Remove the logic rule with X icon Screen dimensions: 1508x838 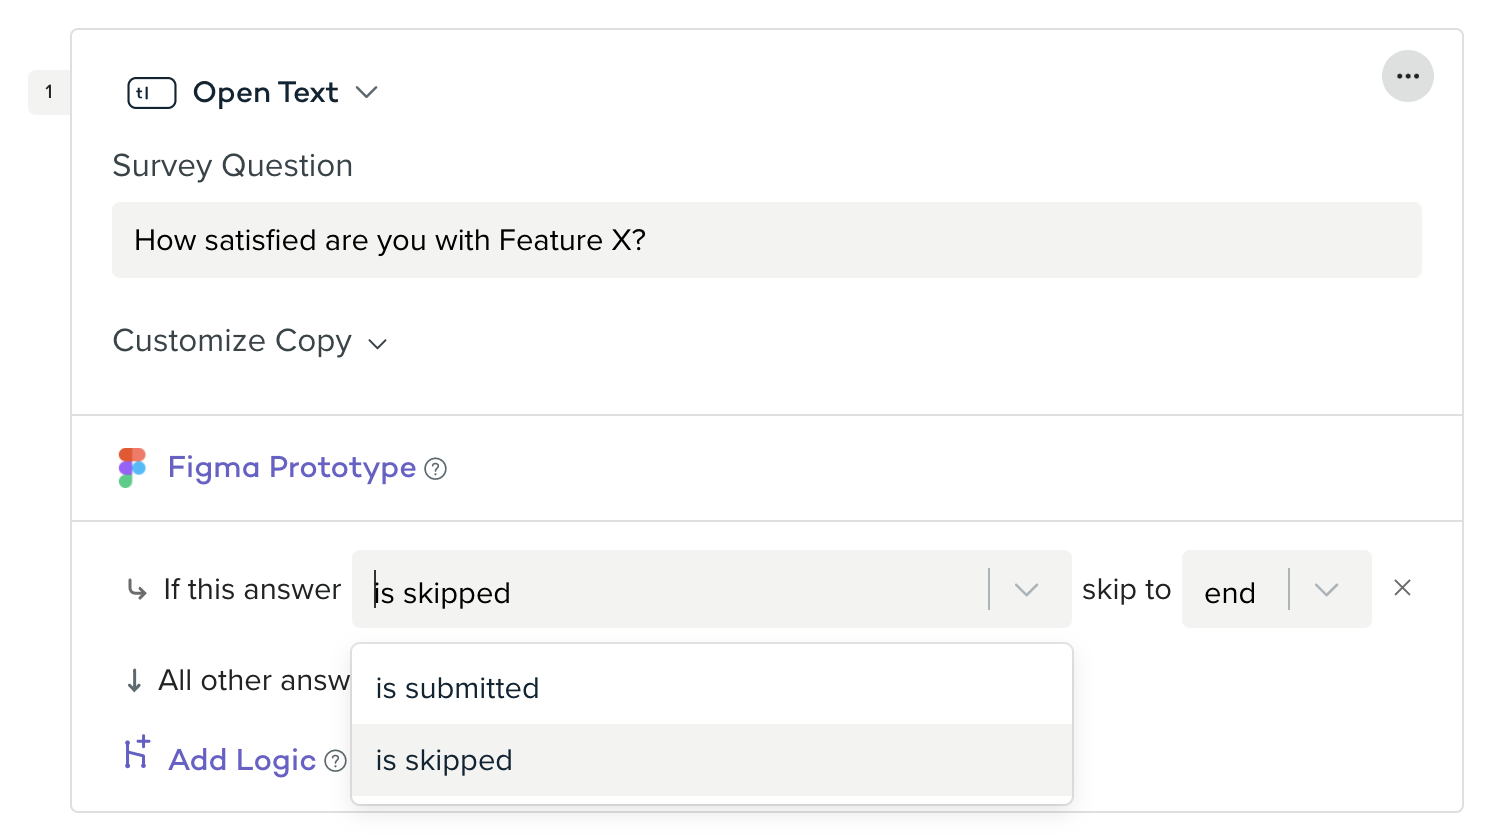1402,588
